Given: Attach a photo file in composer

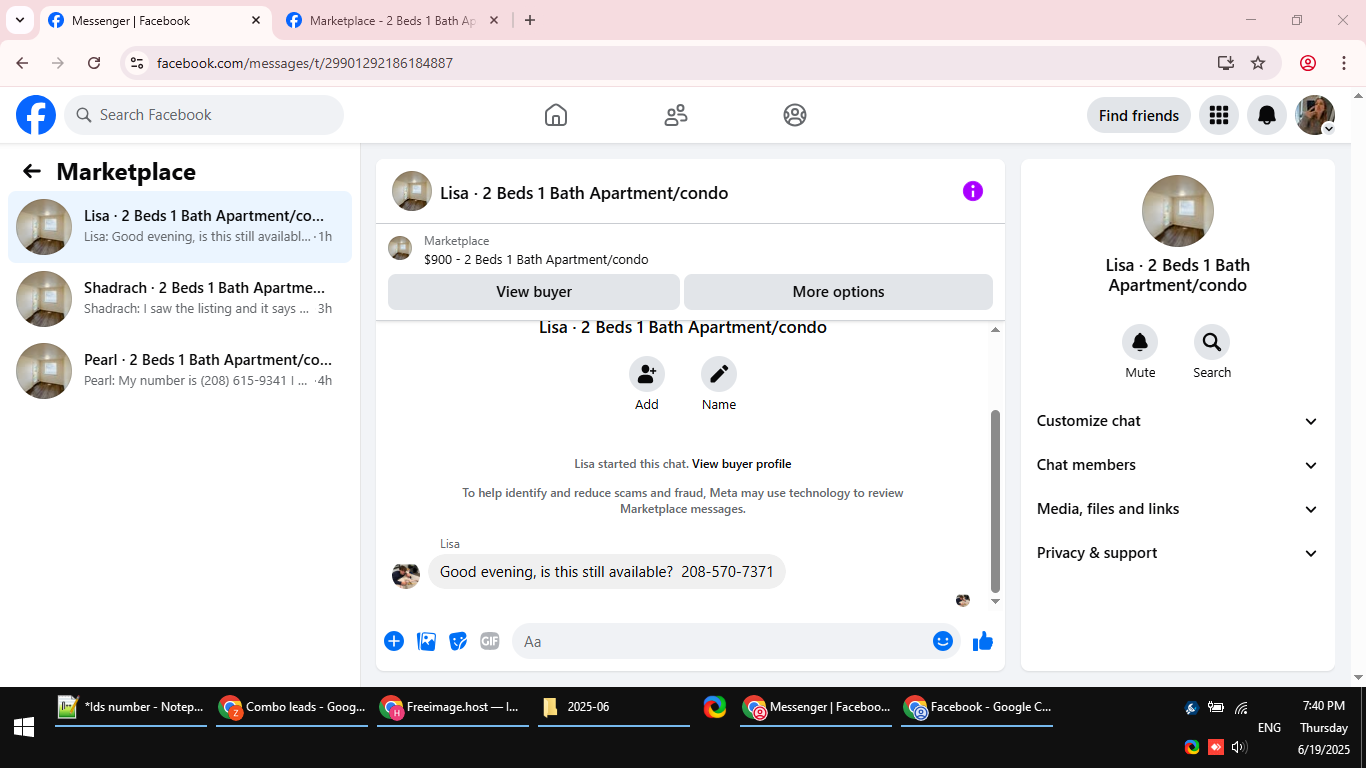Looking at the screenshot, I should click(427, 641).
